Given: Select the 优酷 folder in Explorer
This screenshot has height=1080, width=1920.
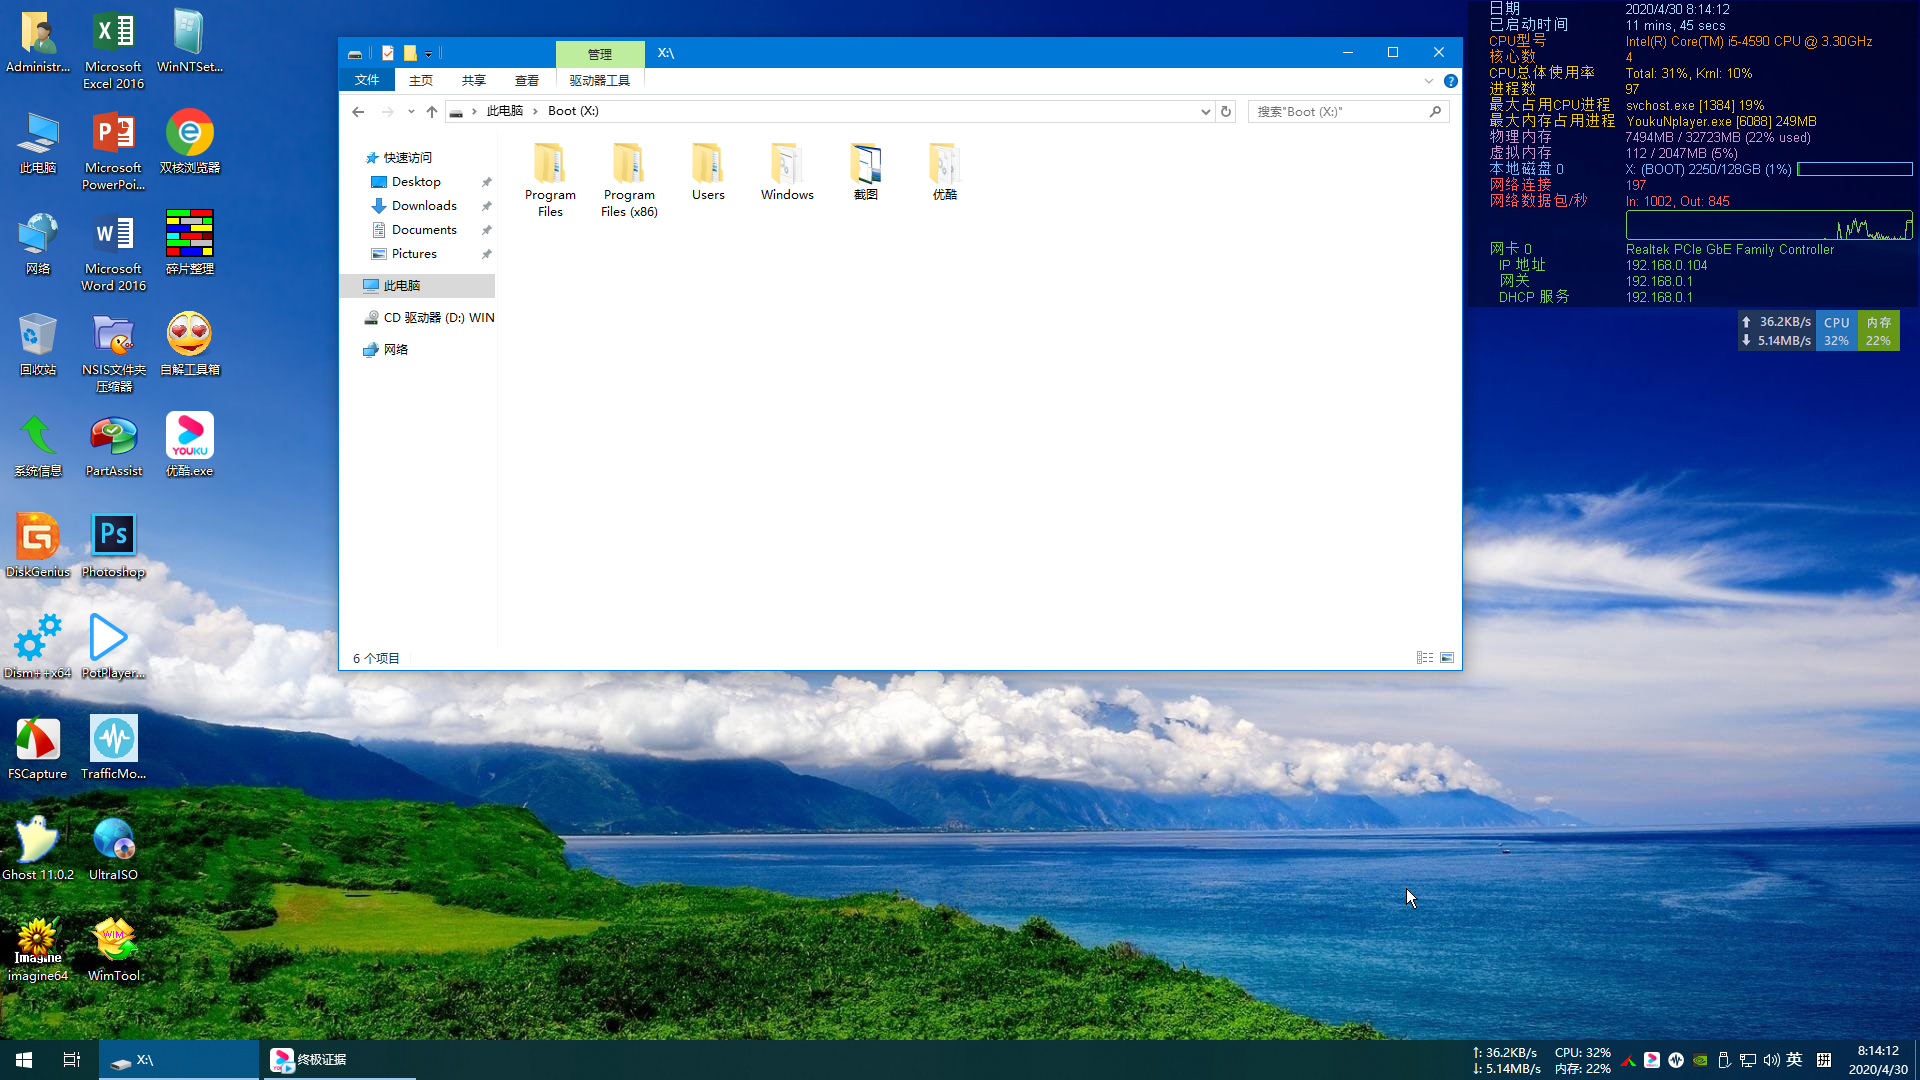Looking at the screenshot, I should click(x=945, y=172).
